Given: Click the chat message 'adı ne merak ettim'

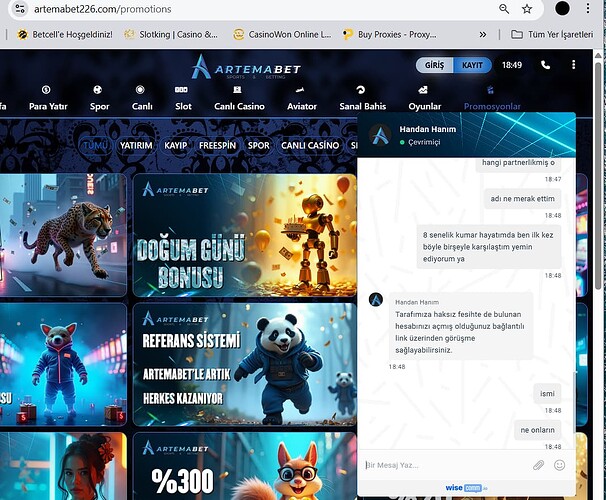Looking at the screenshot, I should [x=522, y=199].
